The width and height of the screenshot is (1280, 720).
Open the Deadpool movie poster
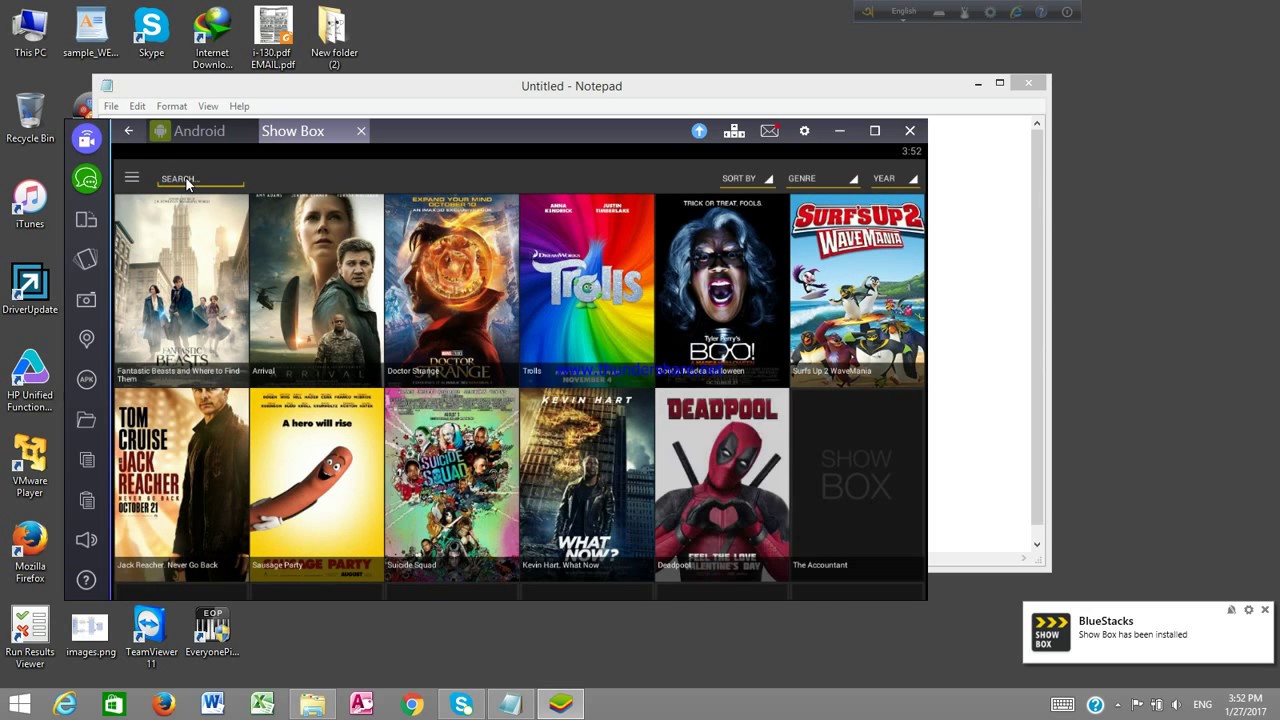pos(721,484)
